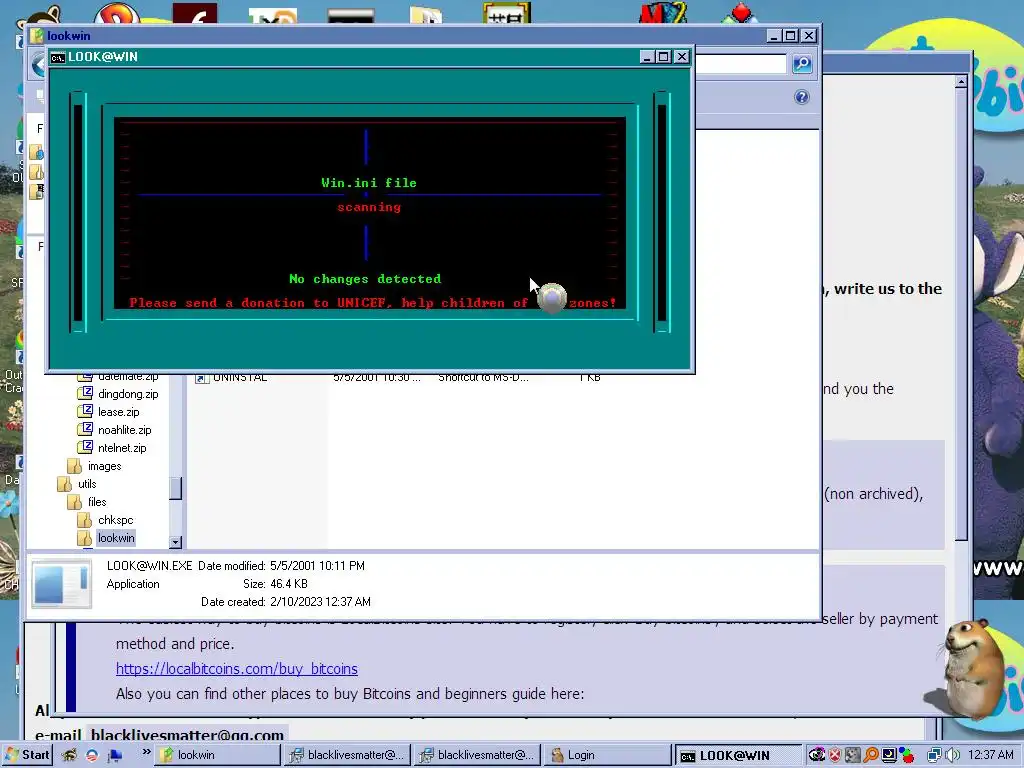Open the localbitcoins.com buy_bitcoins link

(x=236, y=669)
